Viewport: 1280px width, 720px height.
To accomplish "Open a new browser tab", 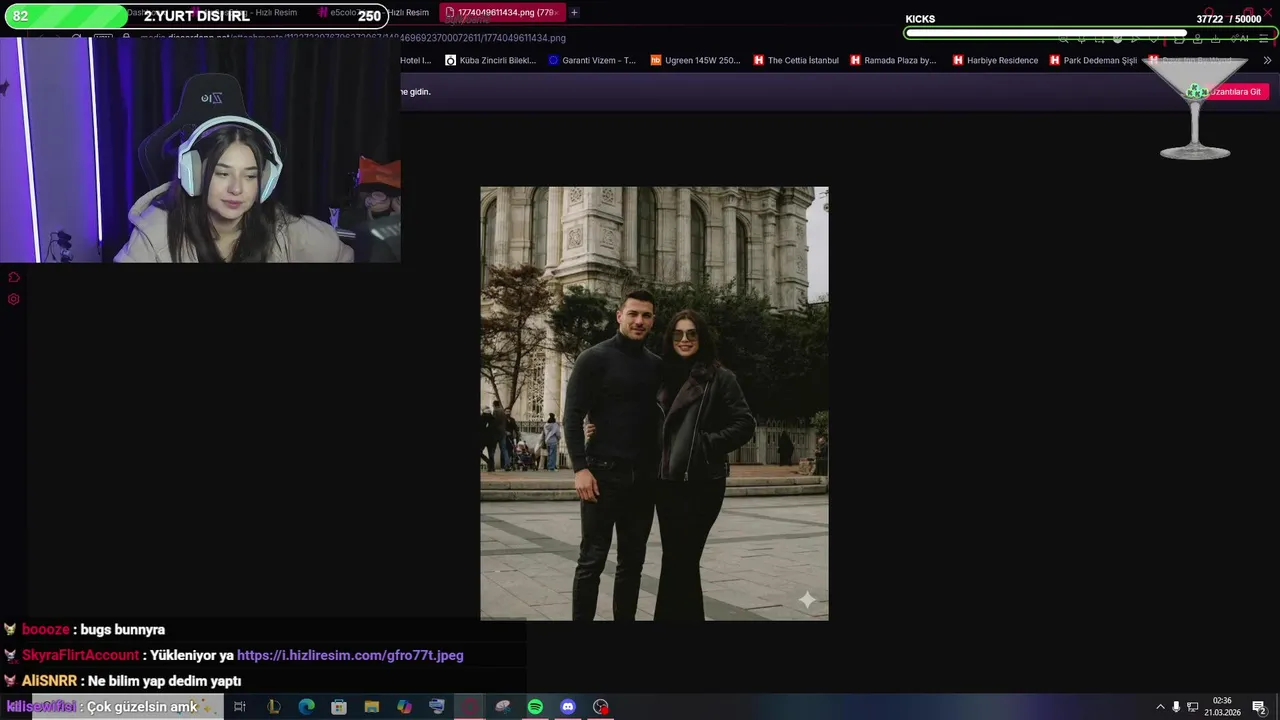I will (574, 12).
